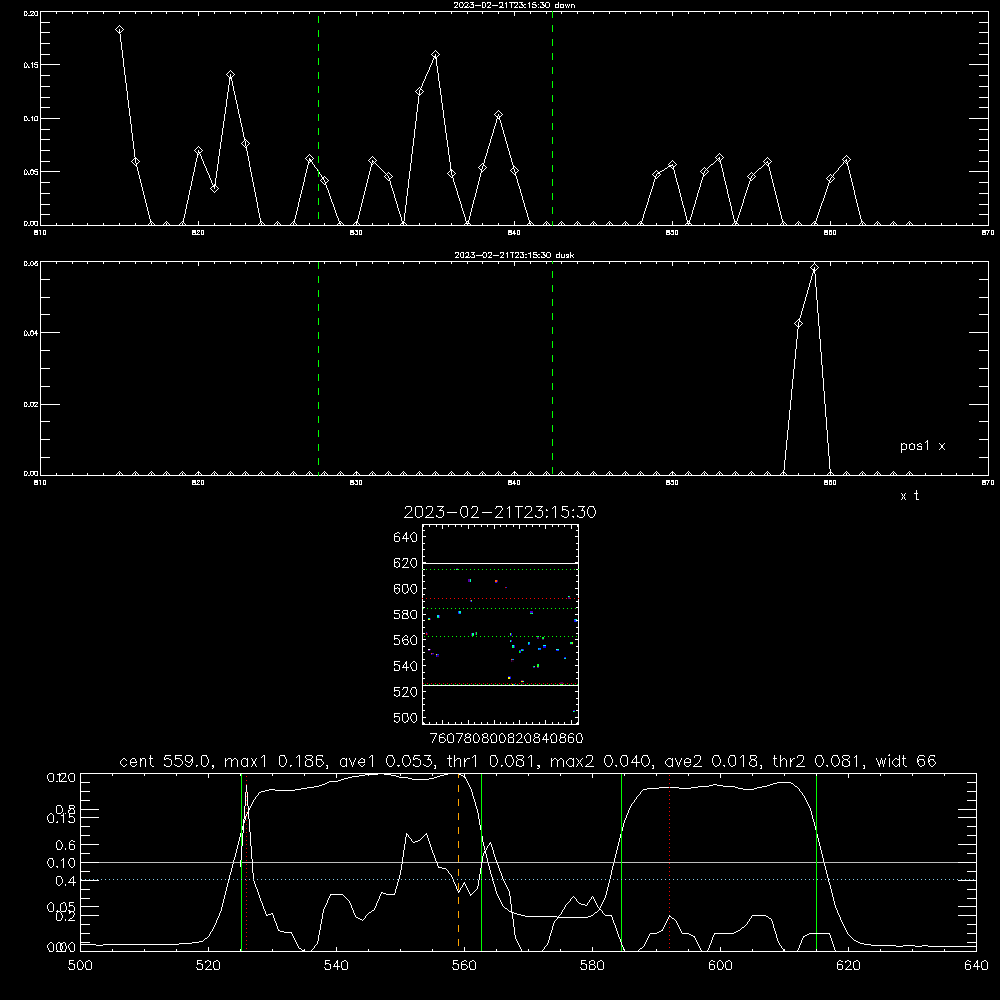Click the '580' x-axis label of bottom plot
Screen dimensions: 1000x1000
(x=592, y=966)
